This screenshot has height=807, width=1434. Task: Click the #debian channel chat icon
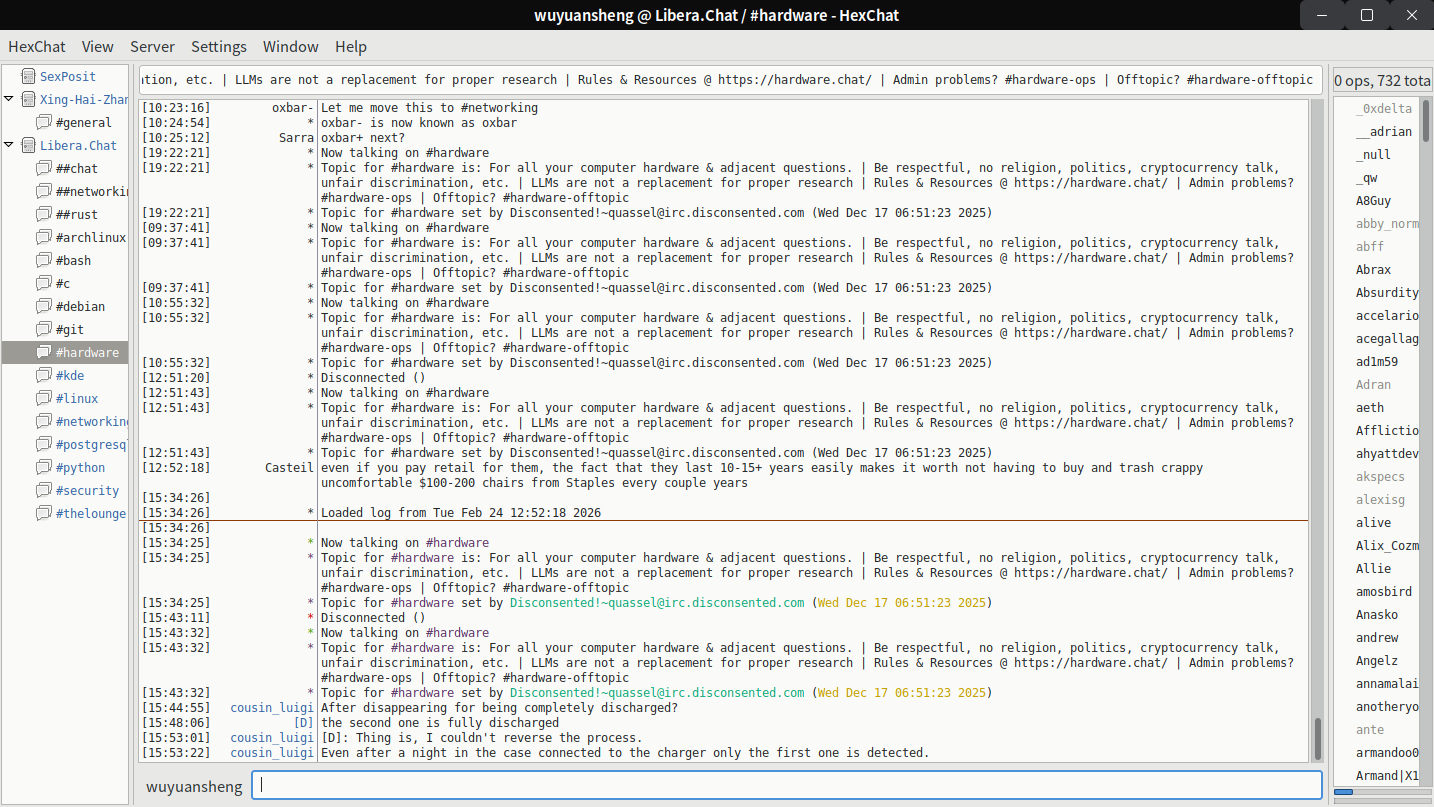pos(44,306)
